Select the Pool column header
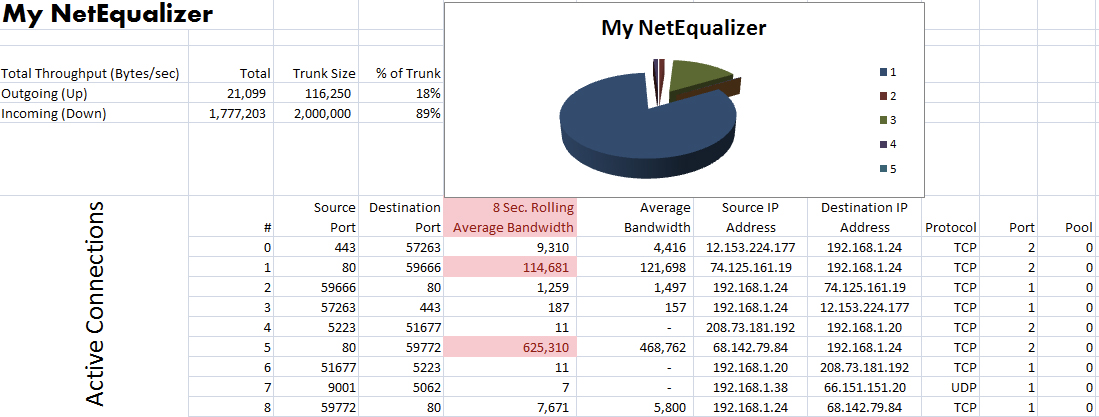Screen dimensions: 1099x417 click(1078, 228)
